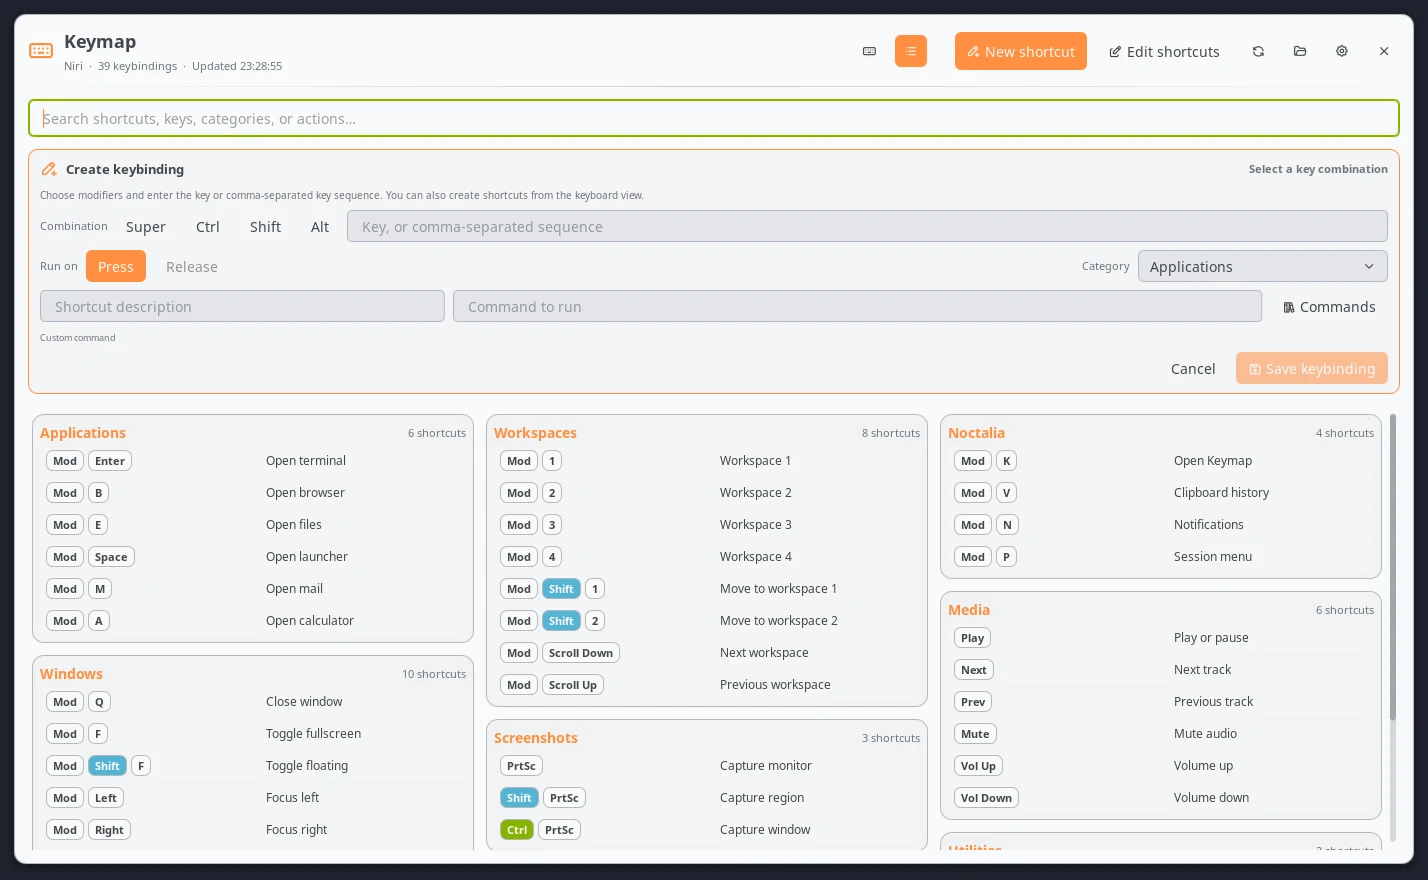Select the Toggle floating shortcut
The width and height of the screenshot is (1428, 880).
tap(253, 766)
